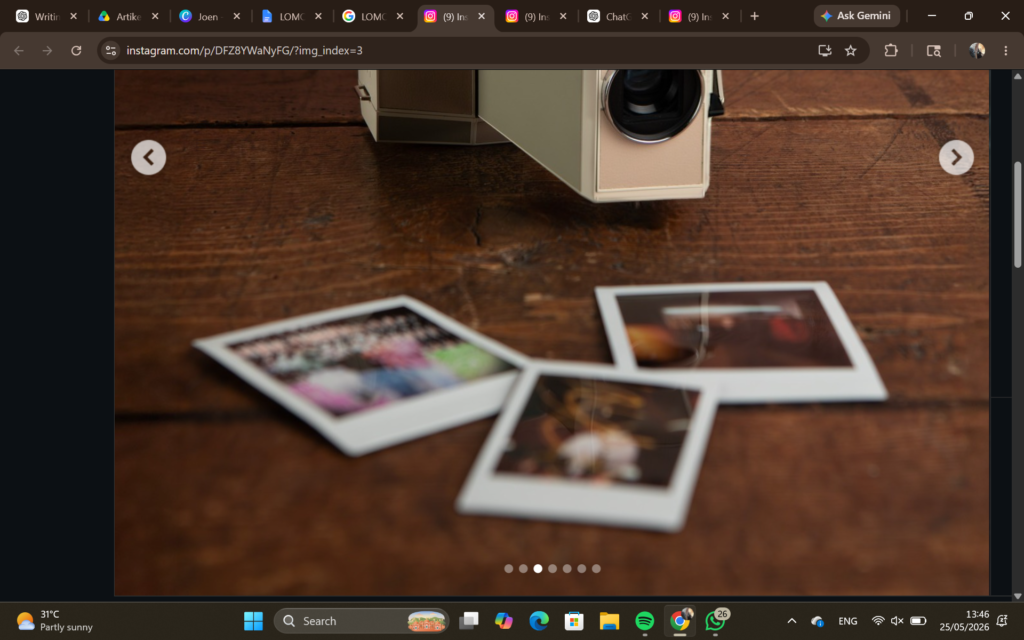The width and height of the screenshot is (1024, 640).
Task: Expand the system tray hidden icons chevron
Action: coord(792,621)
